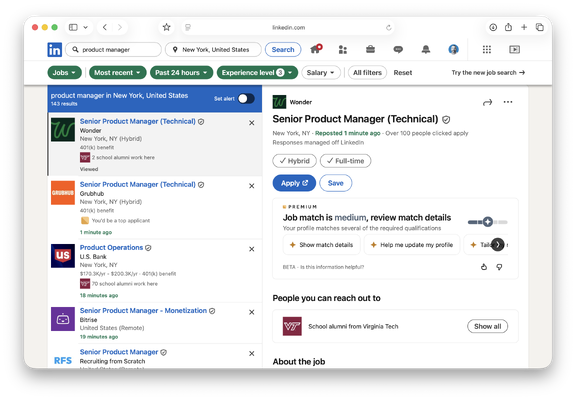Click the Virginia Tech alumni logo

pos(292,326)
